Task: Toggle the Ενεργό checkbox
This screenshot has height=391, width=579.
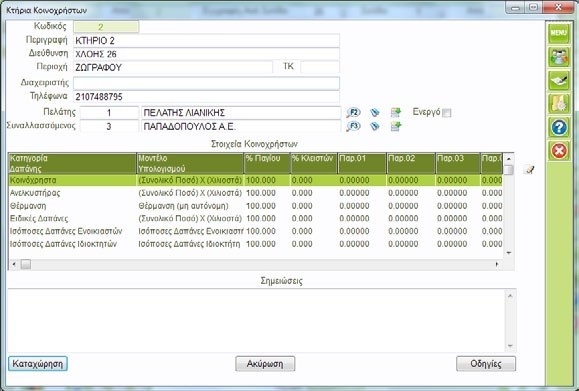Action: [447, 113]
